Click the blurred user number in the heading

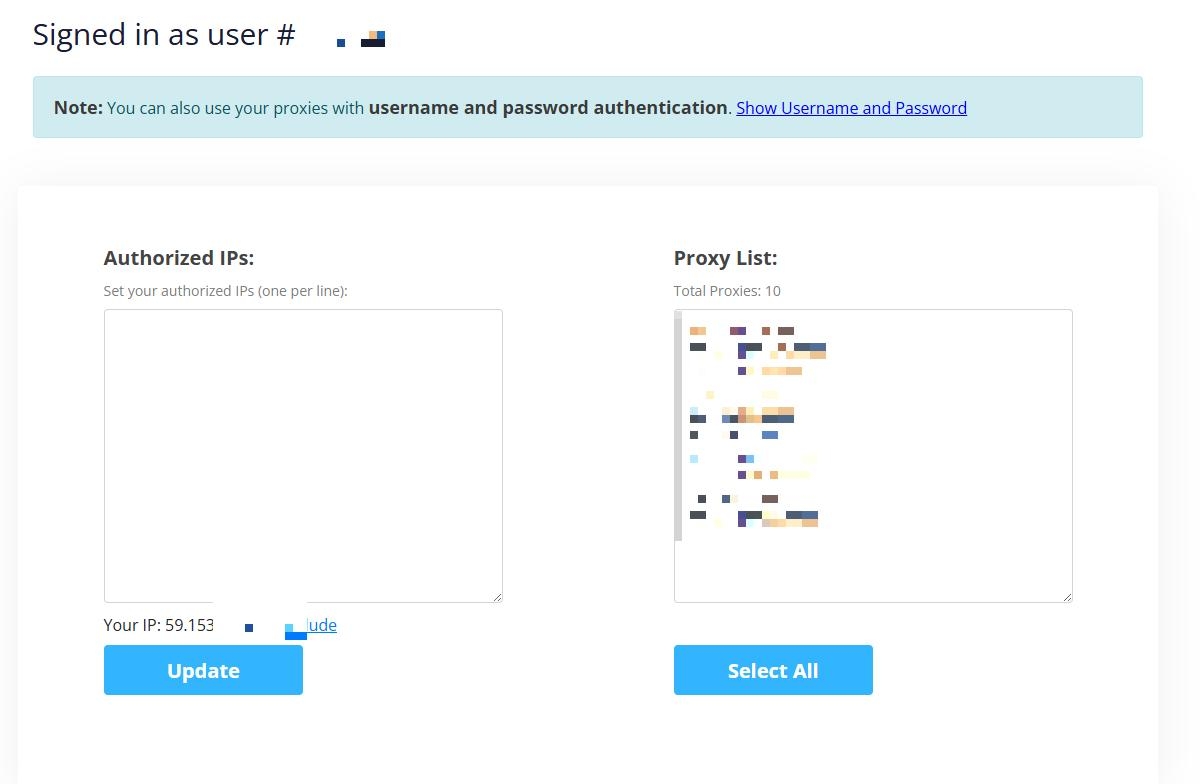coord(361,39)
